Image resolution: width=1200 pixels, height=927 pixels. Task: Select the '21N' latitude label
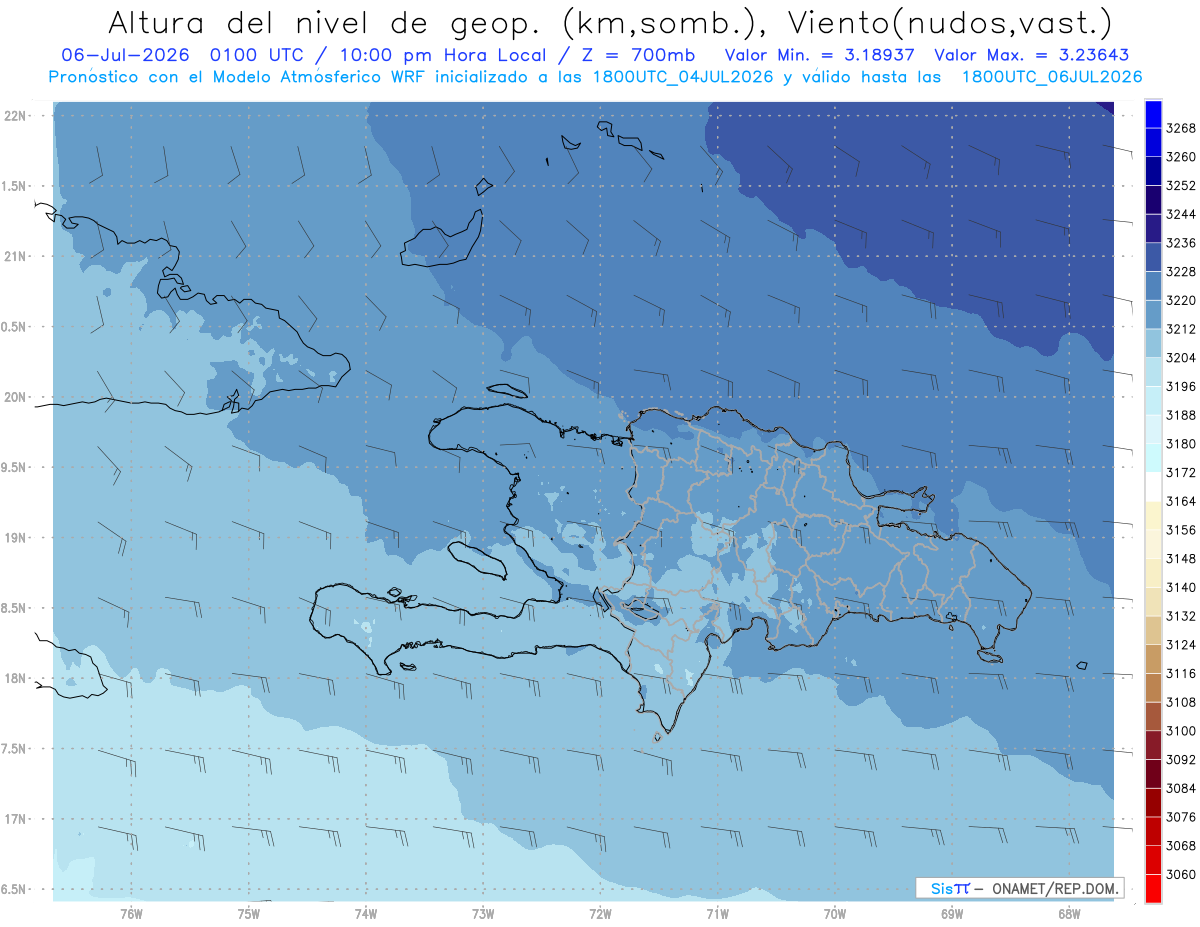(x=15, y=257)
